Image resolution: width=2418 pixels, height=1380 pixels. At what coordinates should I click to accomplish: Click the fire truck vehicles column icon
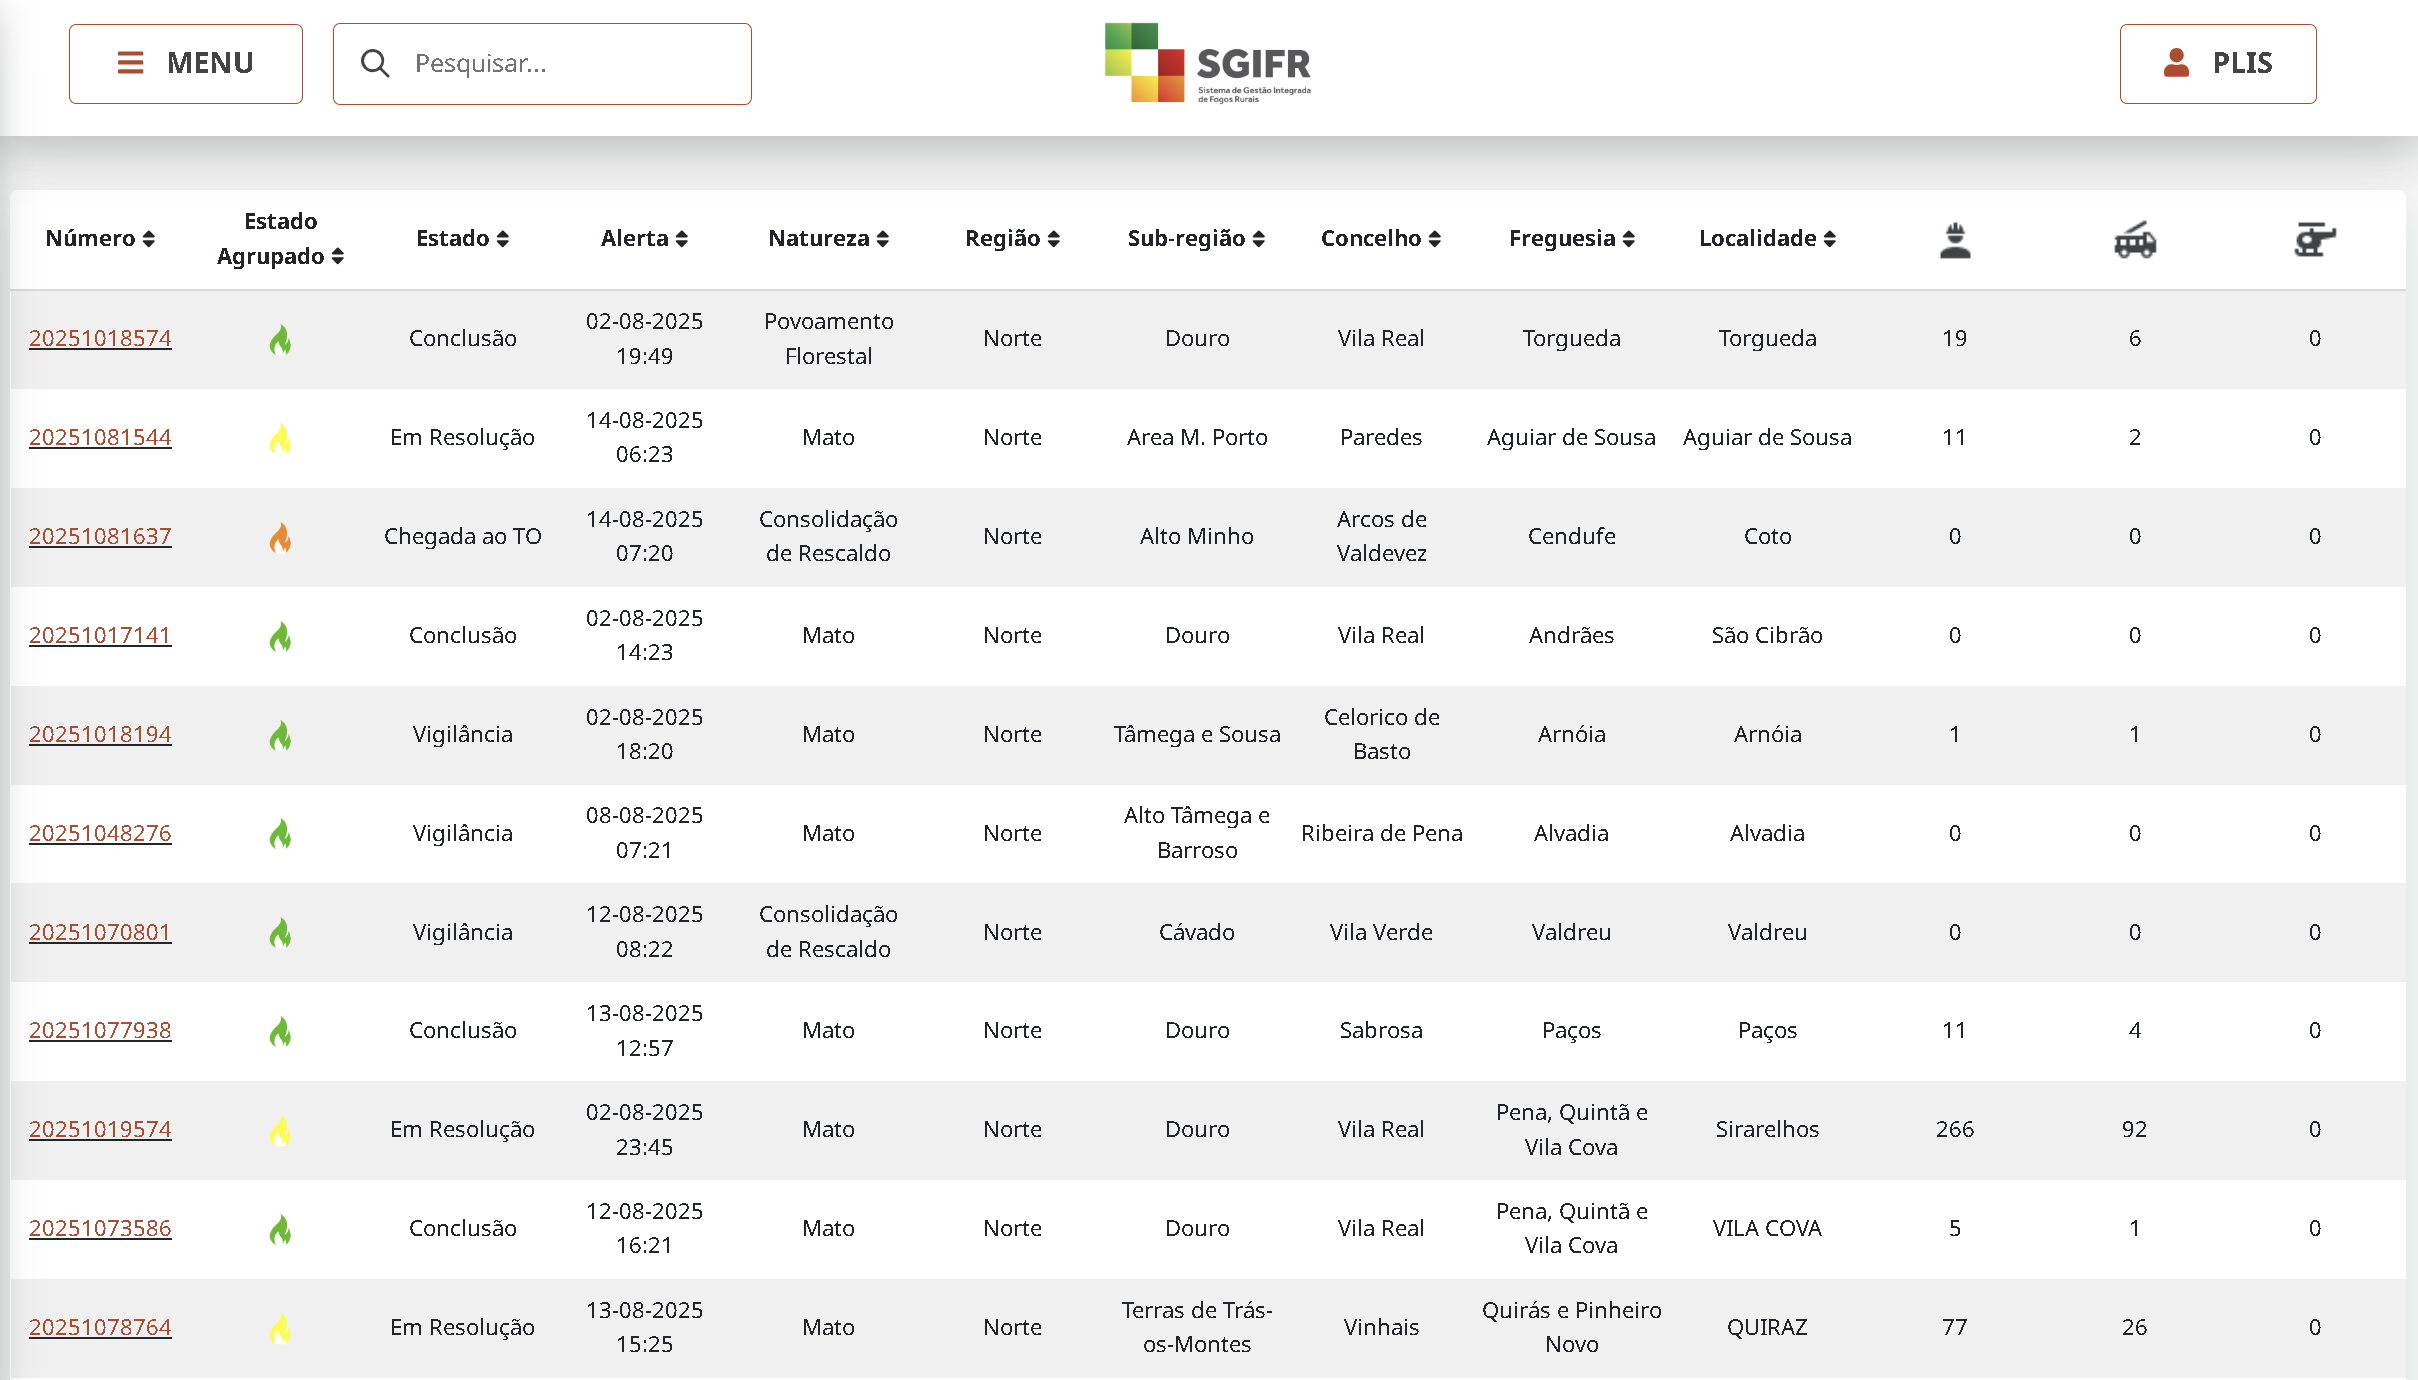click(2135, 240)
